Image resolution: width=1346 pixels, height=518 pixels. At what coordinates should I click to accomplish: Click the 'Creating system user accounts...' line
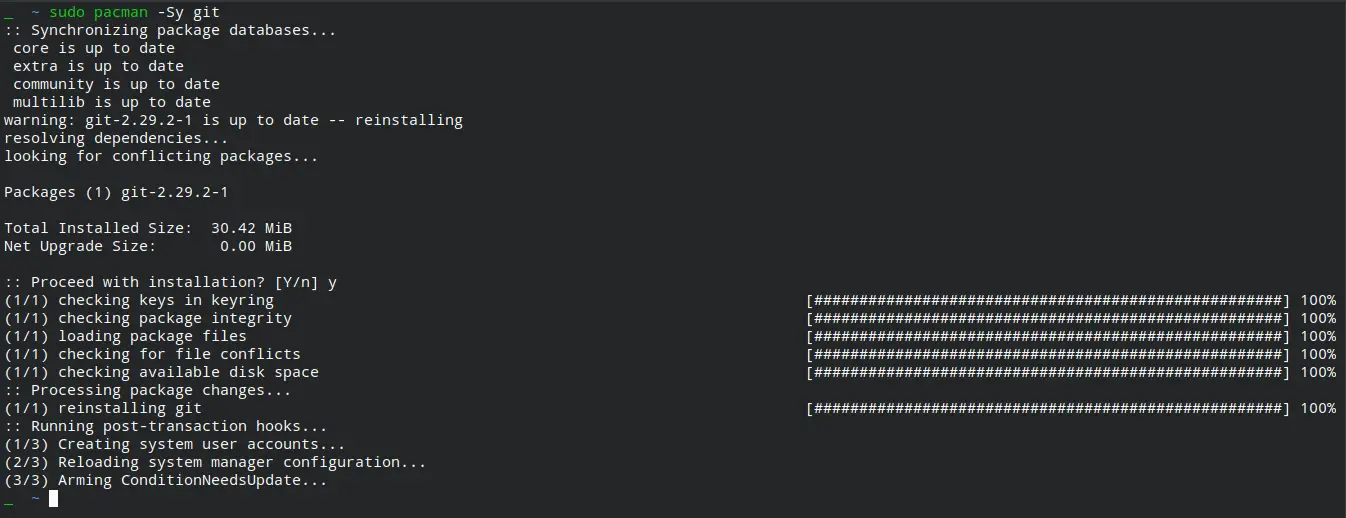coord(175,444)
